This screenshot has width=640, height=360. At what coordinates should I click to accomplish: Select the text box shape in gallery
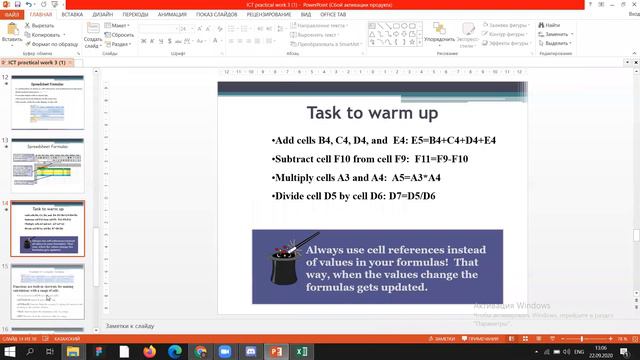(x=372, y=26)
